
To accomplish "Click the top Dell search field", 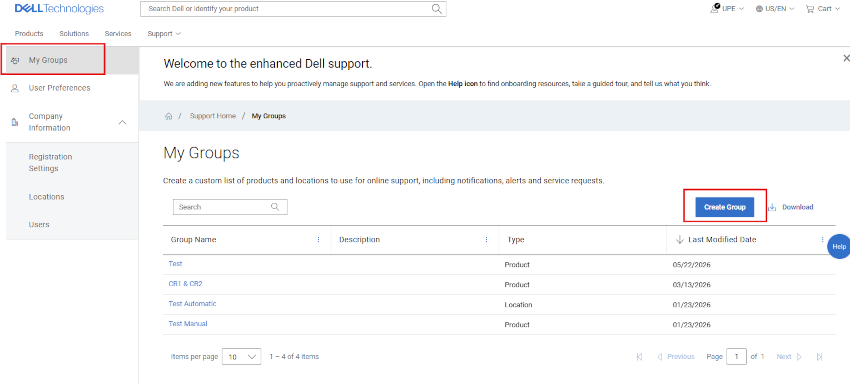I will coord(293,9).
